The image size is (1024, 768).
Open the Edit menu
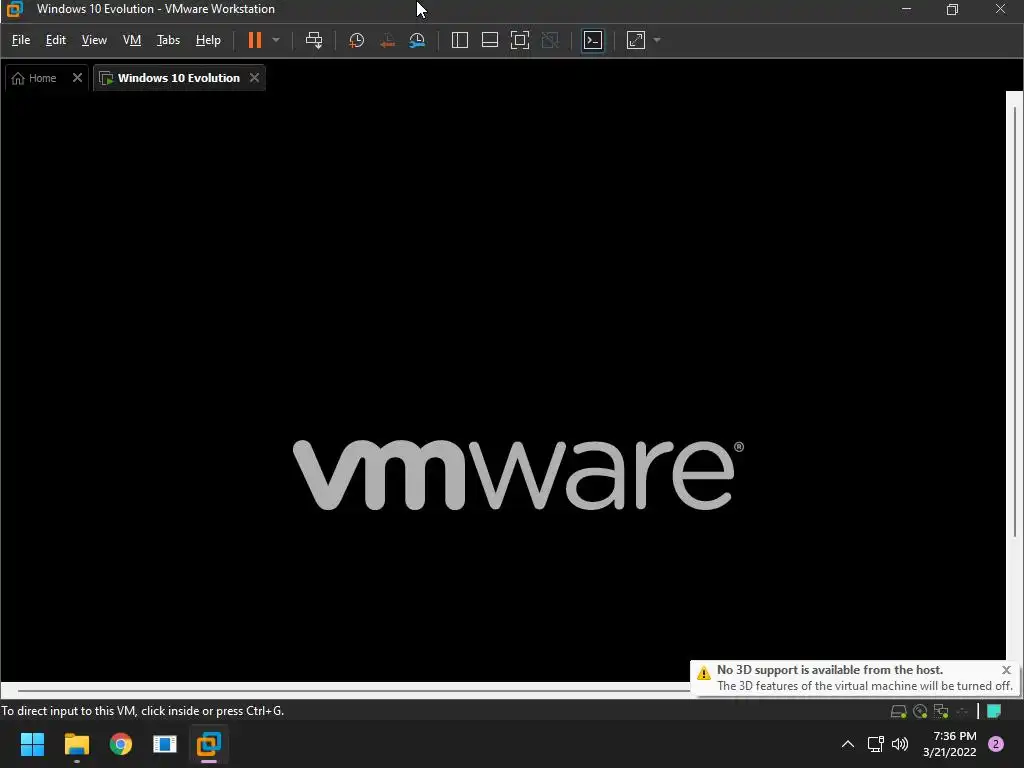pyautogui.click(x=56, y=40)
